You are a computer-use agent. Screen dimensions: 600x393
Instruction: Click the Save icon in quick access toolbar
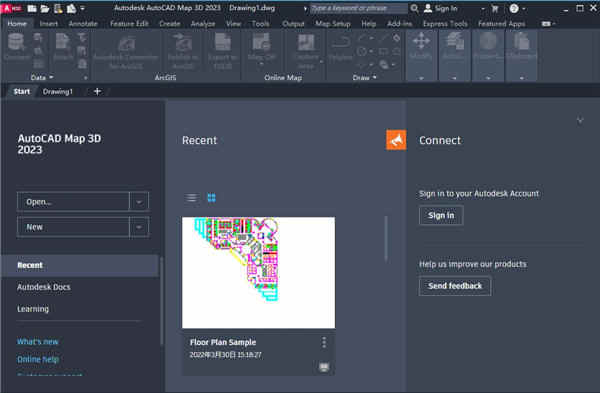click(x=58, y=8)
